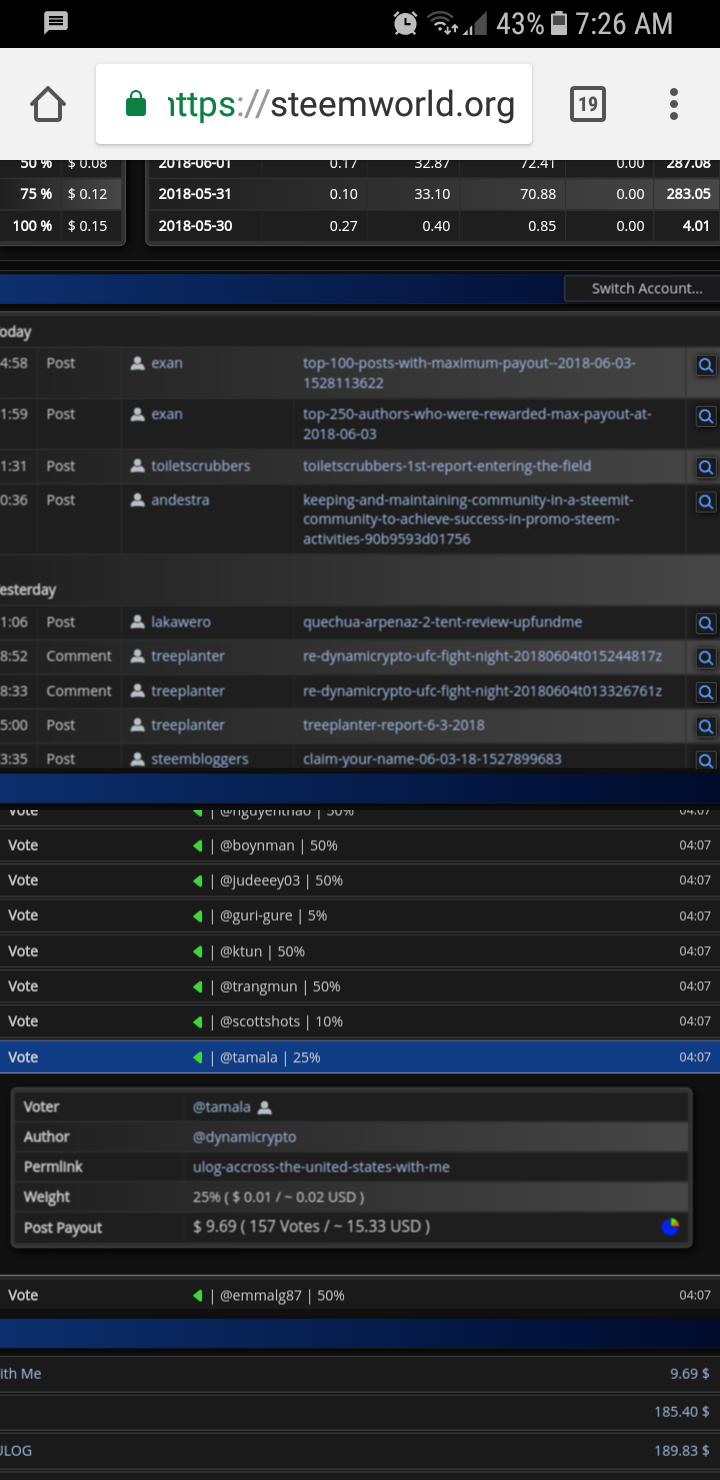Open magnifier for andestra post row
Screen dimensions: 720x1480
pos(706,502)
